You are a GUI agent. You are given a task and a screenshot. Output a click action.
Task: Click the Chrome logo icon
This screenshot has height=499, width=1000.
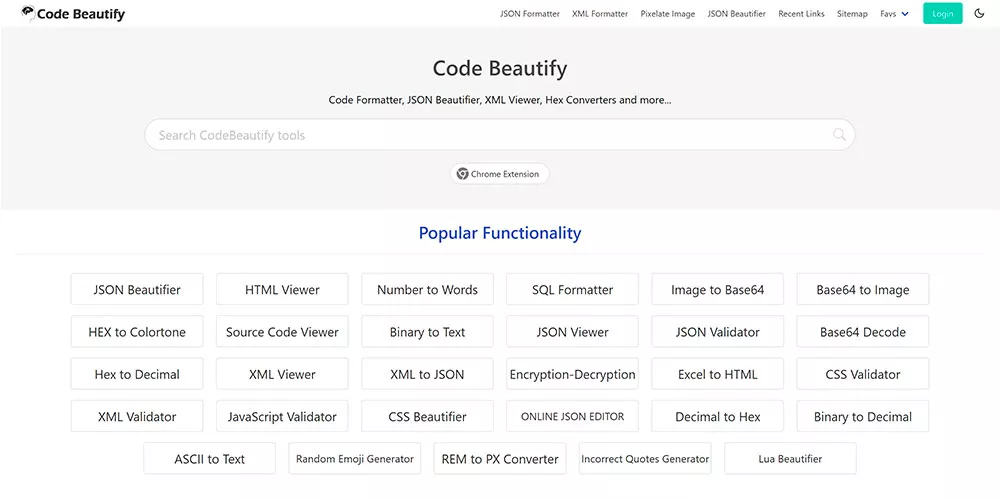(x=463, y=174)
